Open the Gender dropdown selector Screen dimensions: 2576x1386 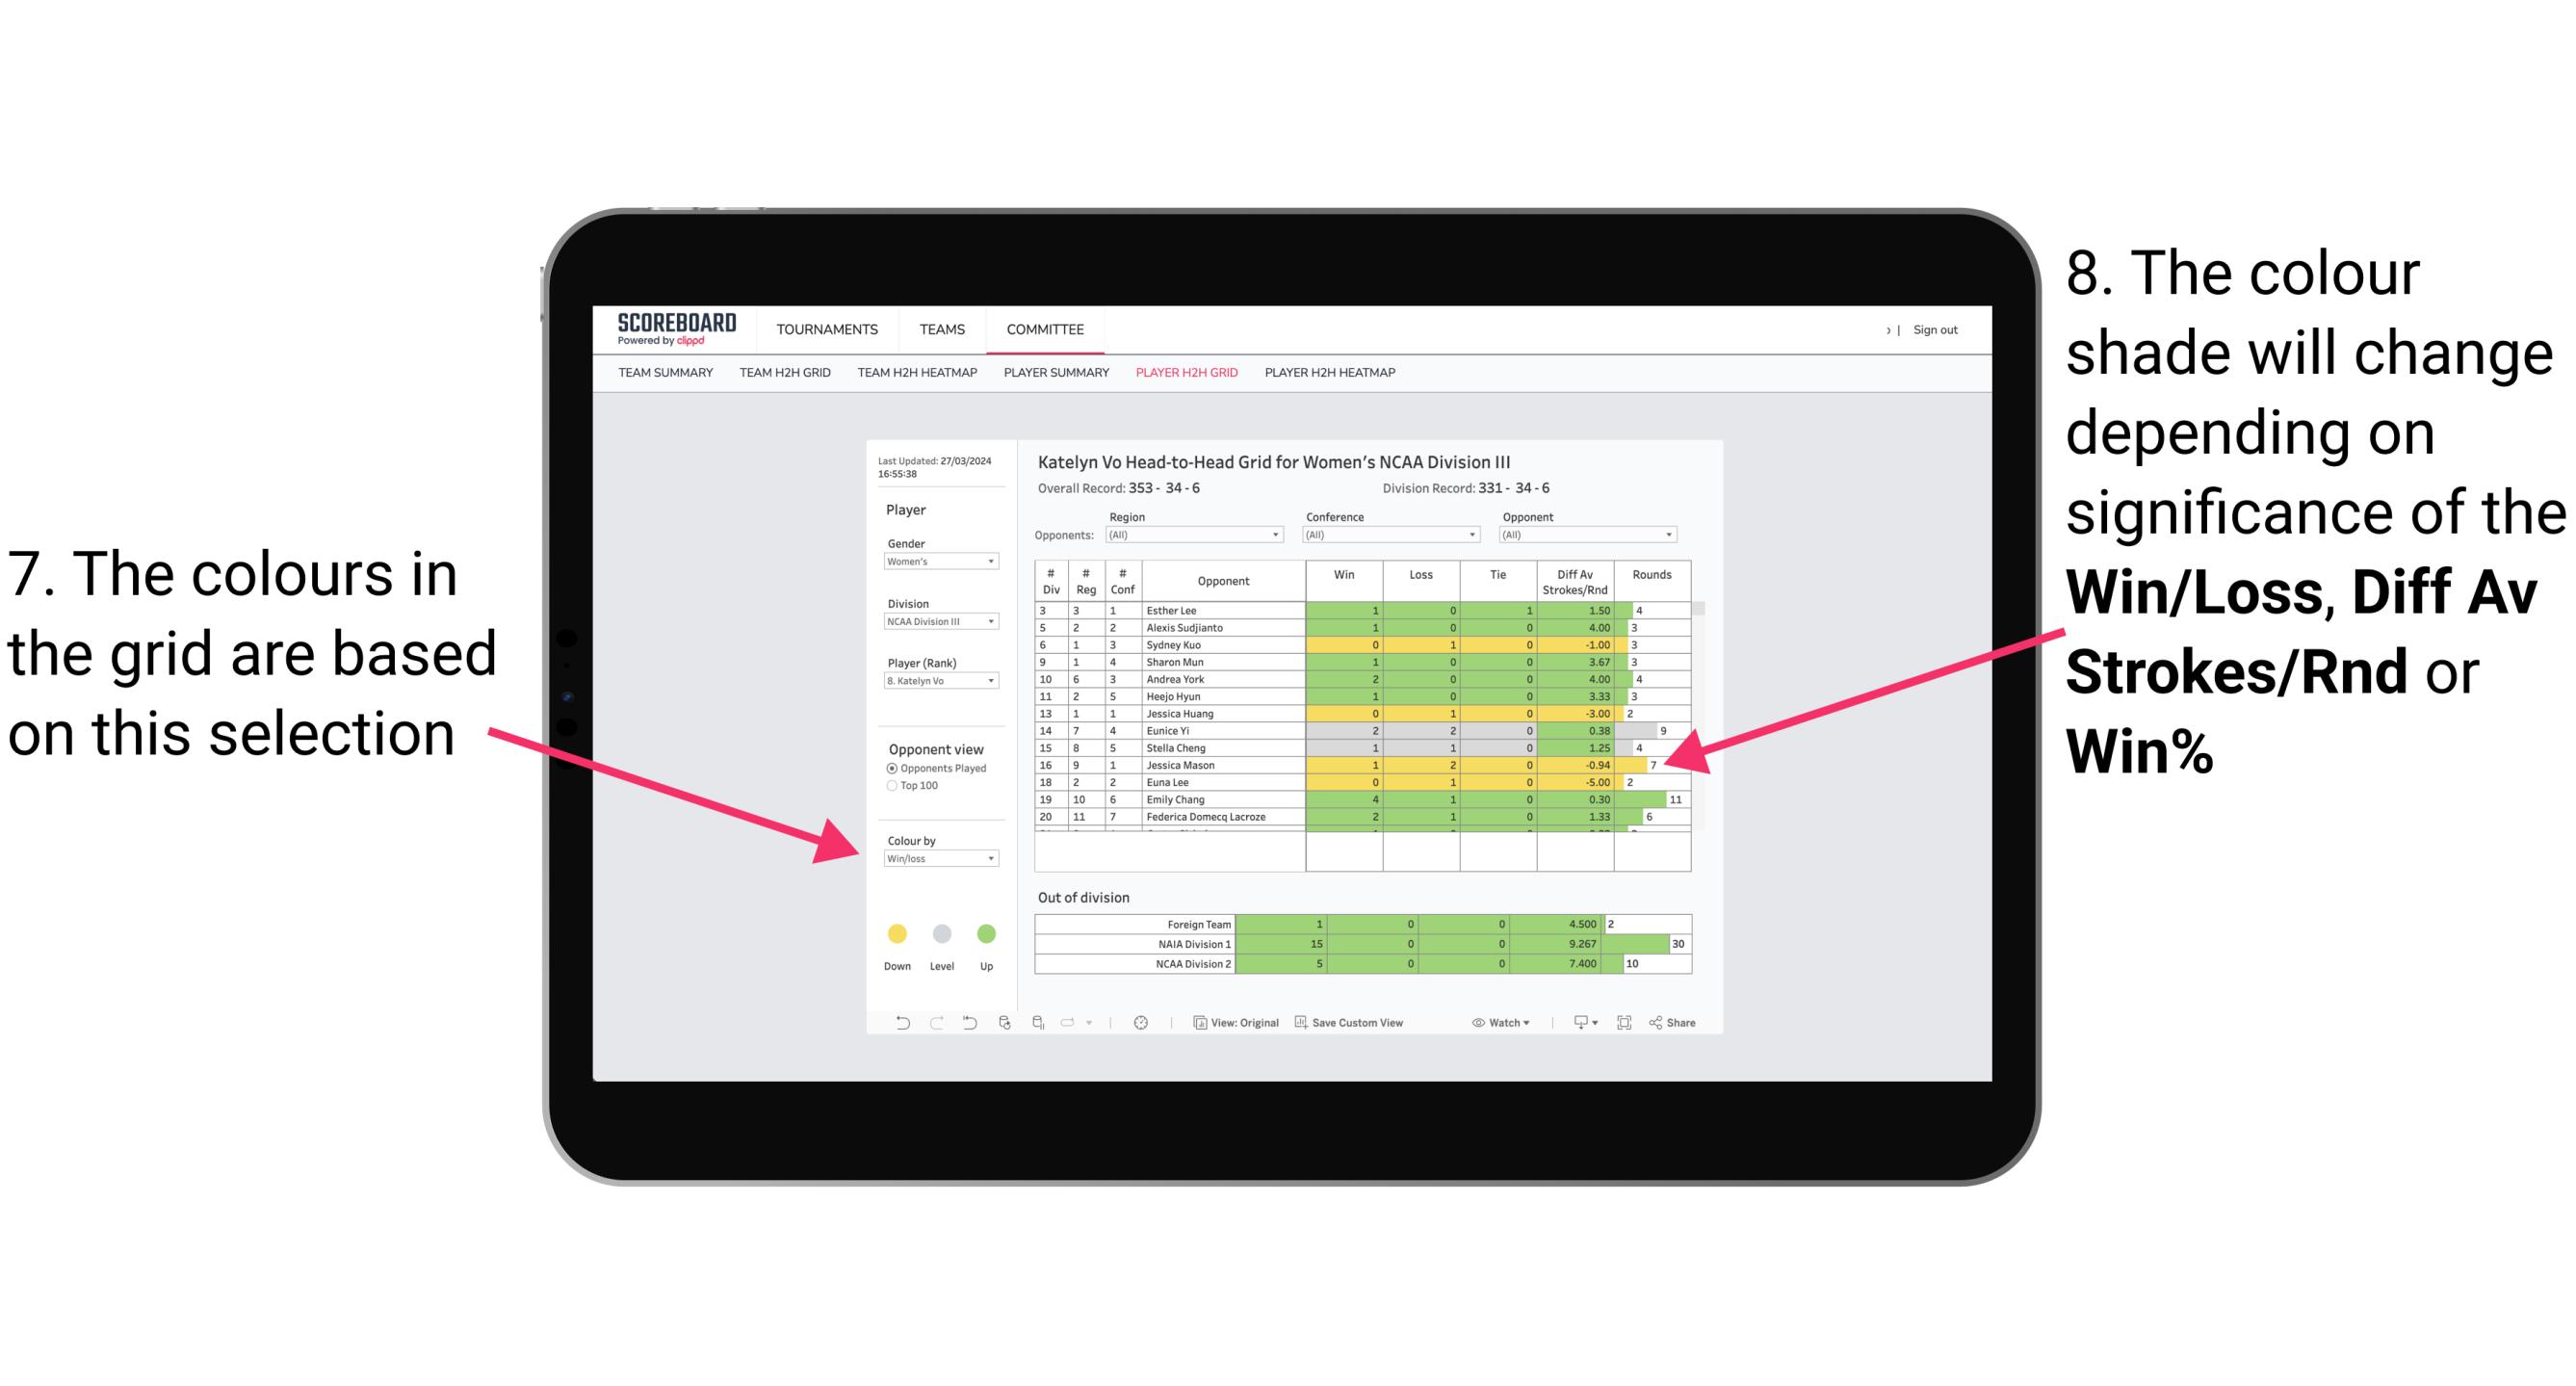(x=942, y=562)
